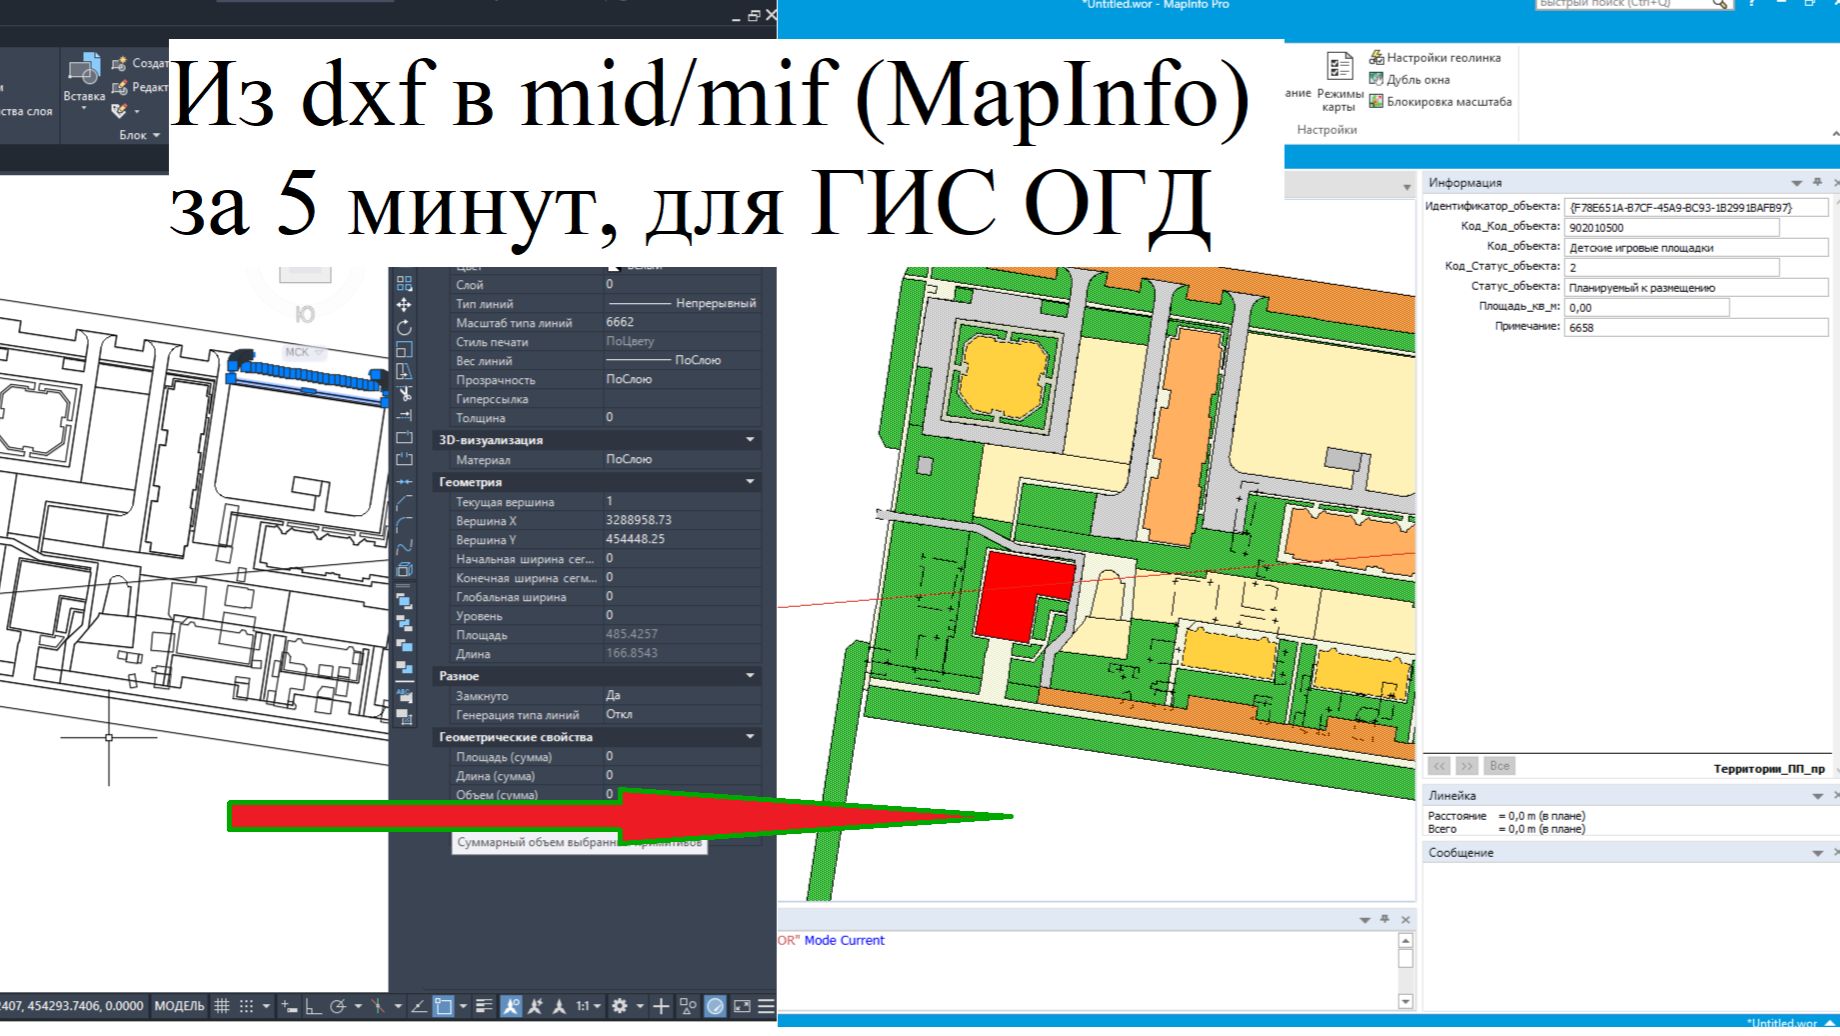The image size is (1840, 1036).
Task: Show next record in Информация panel
Action: pos(1466,766)
